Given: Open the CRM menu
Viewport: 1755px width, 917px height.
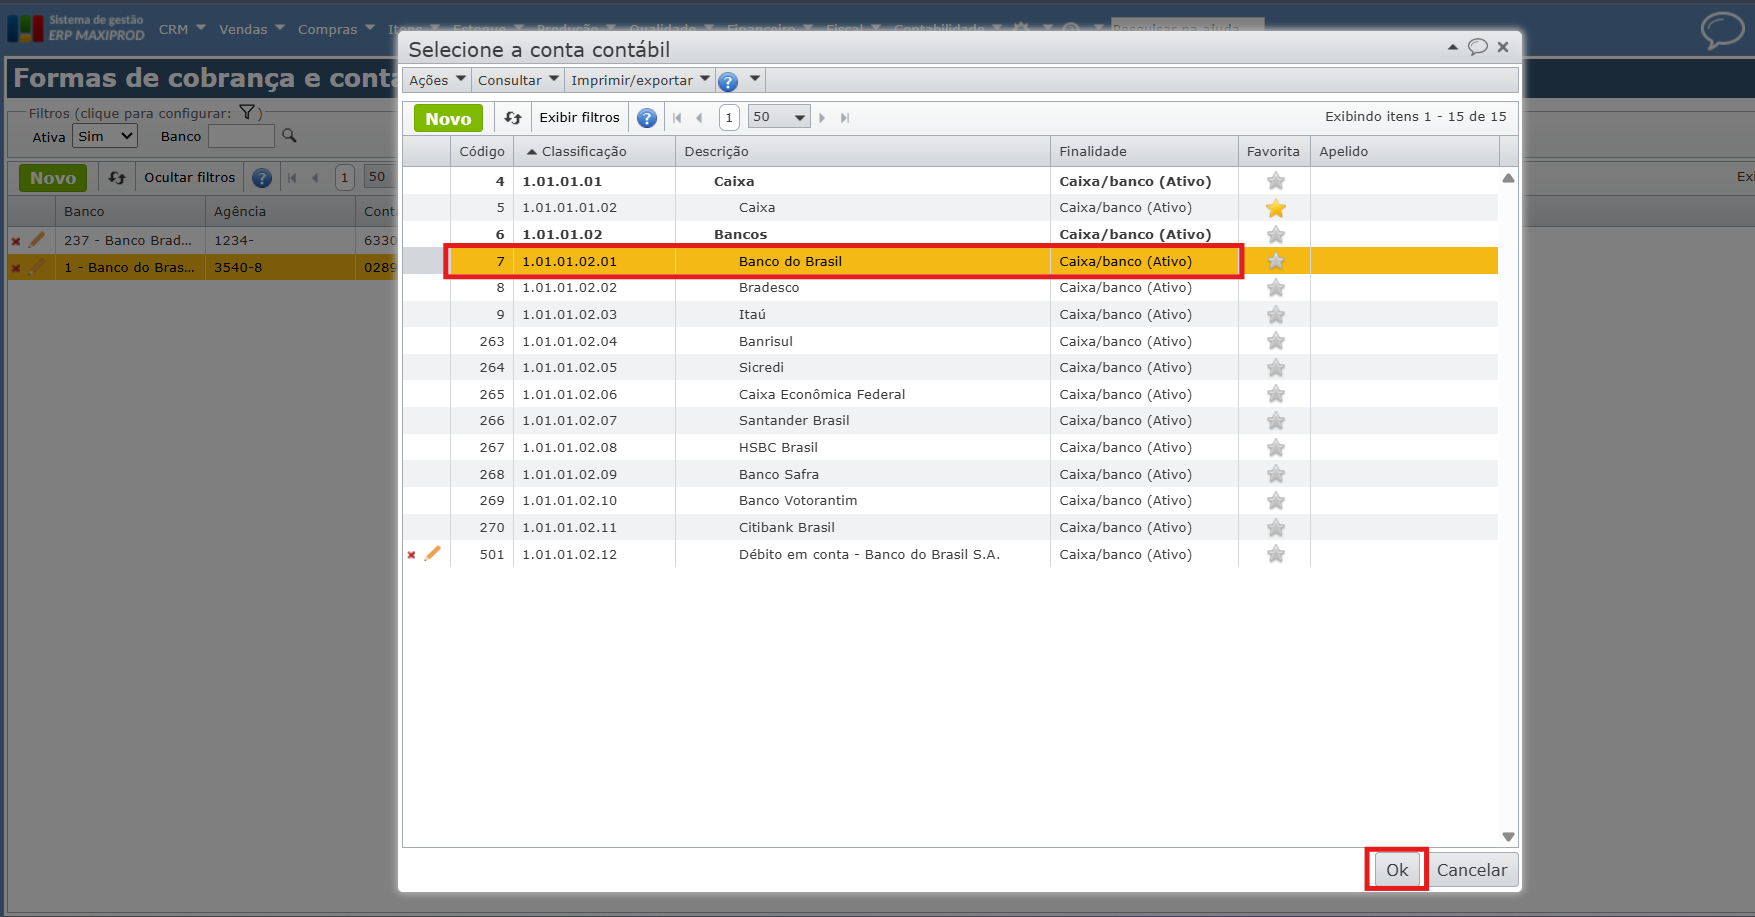Looking at the screenshot, I should pyautogui.click(x=182, y=29).
